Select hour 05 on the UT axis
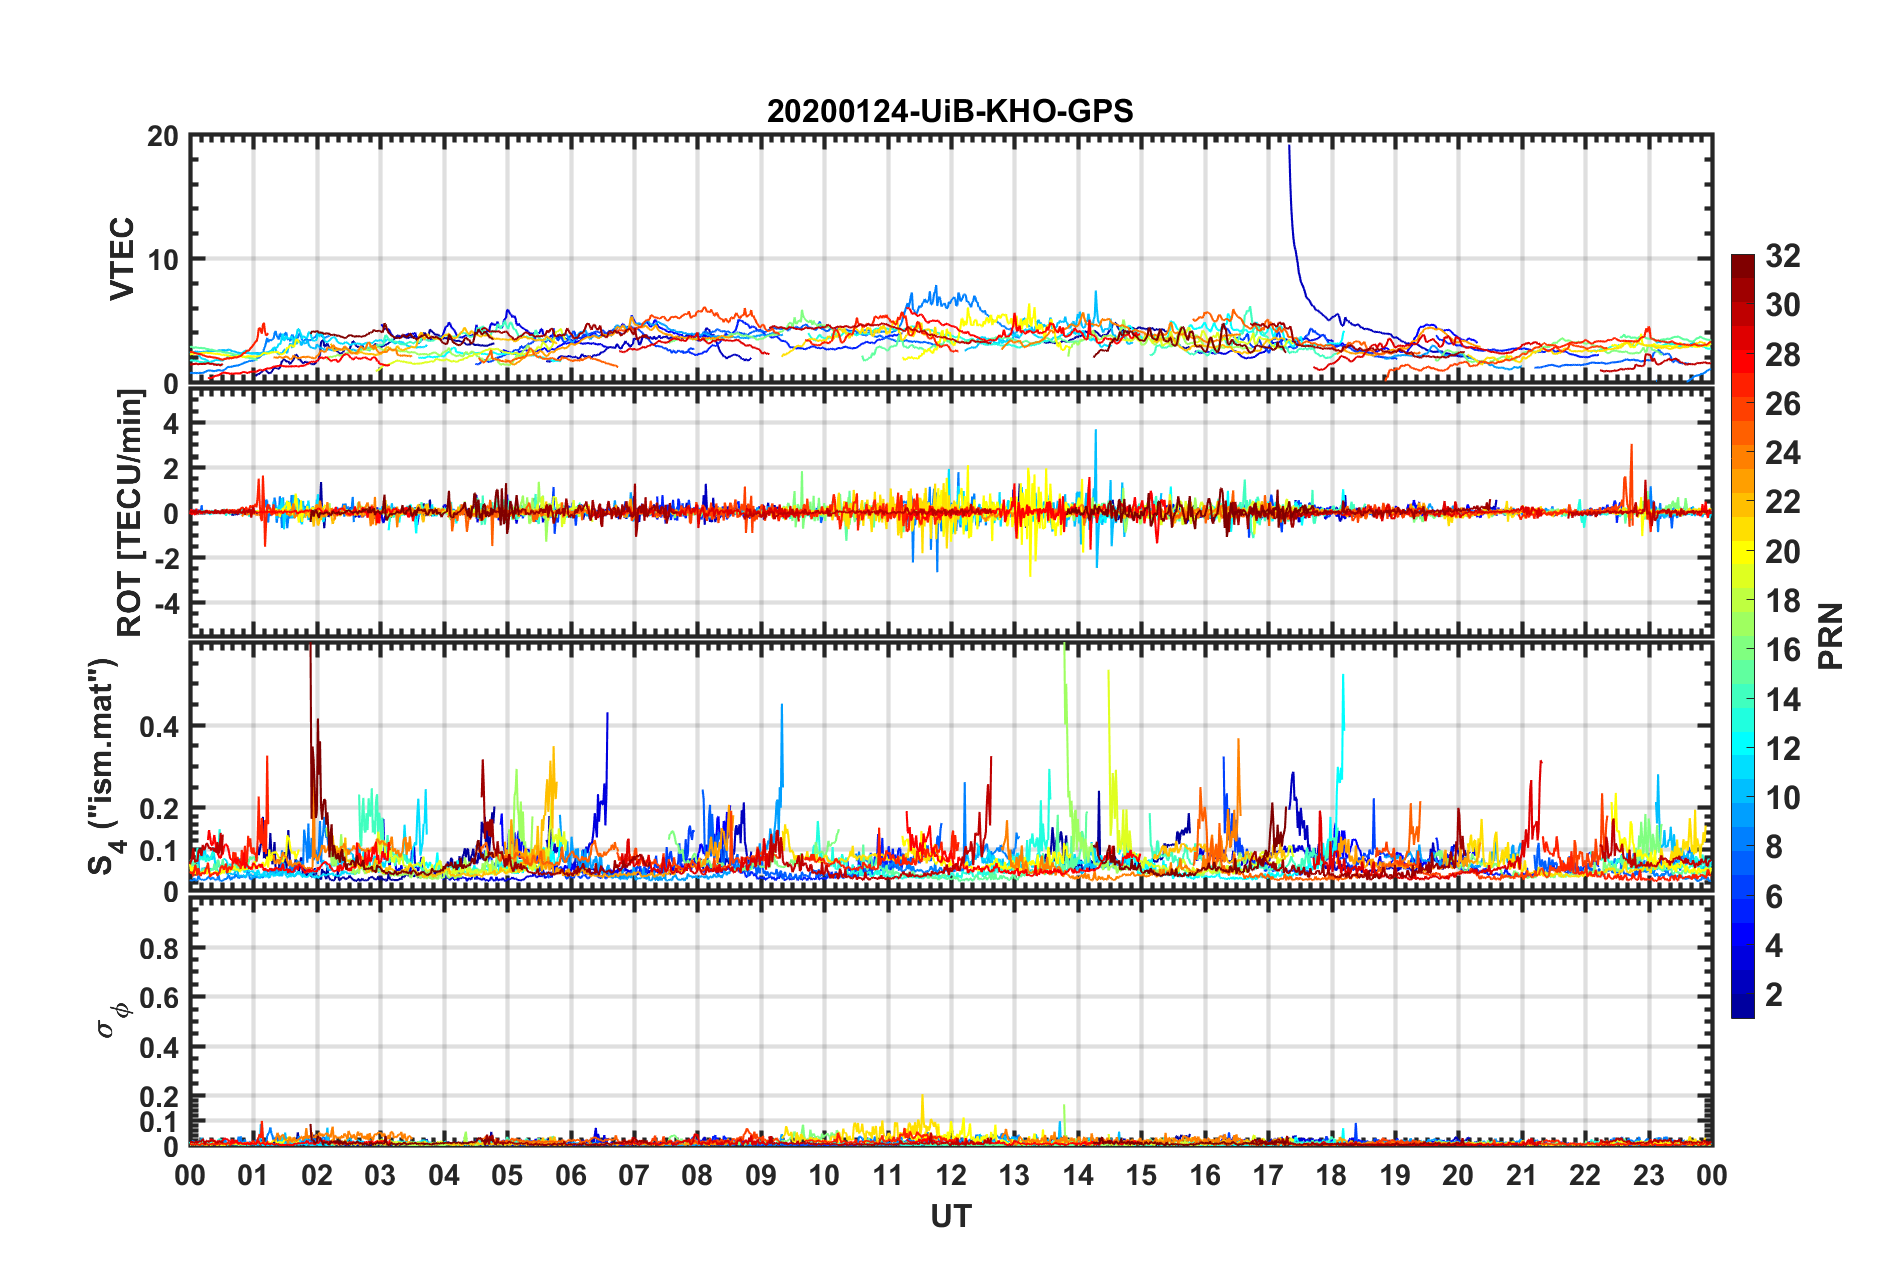This screenshot has width=1902, height=1272. point(507,1175)
